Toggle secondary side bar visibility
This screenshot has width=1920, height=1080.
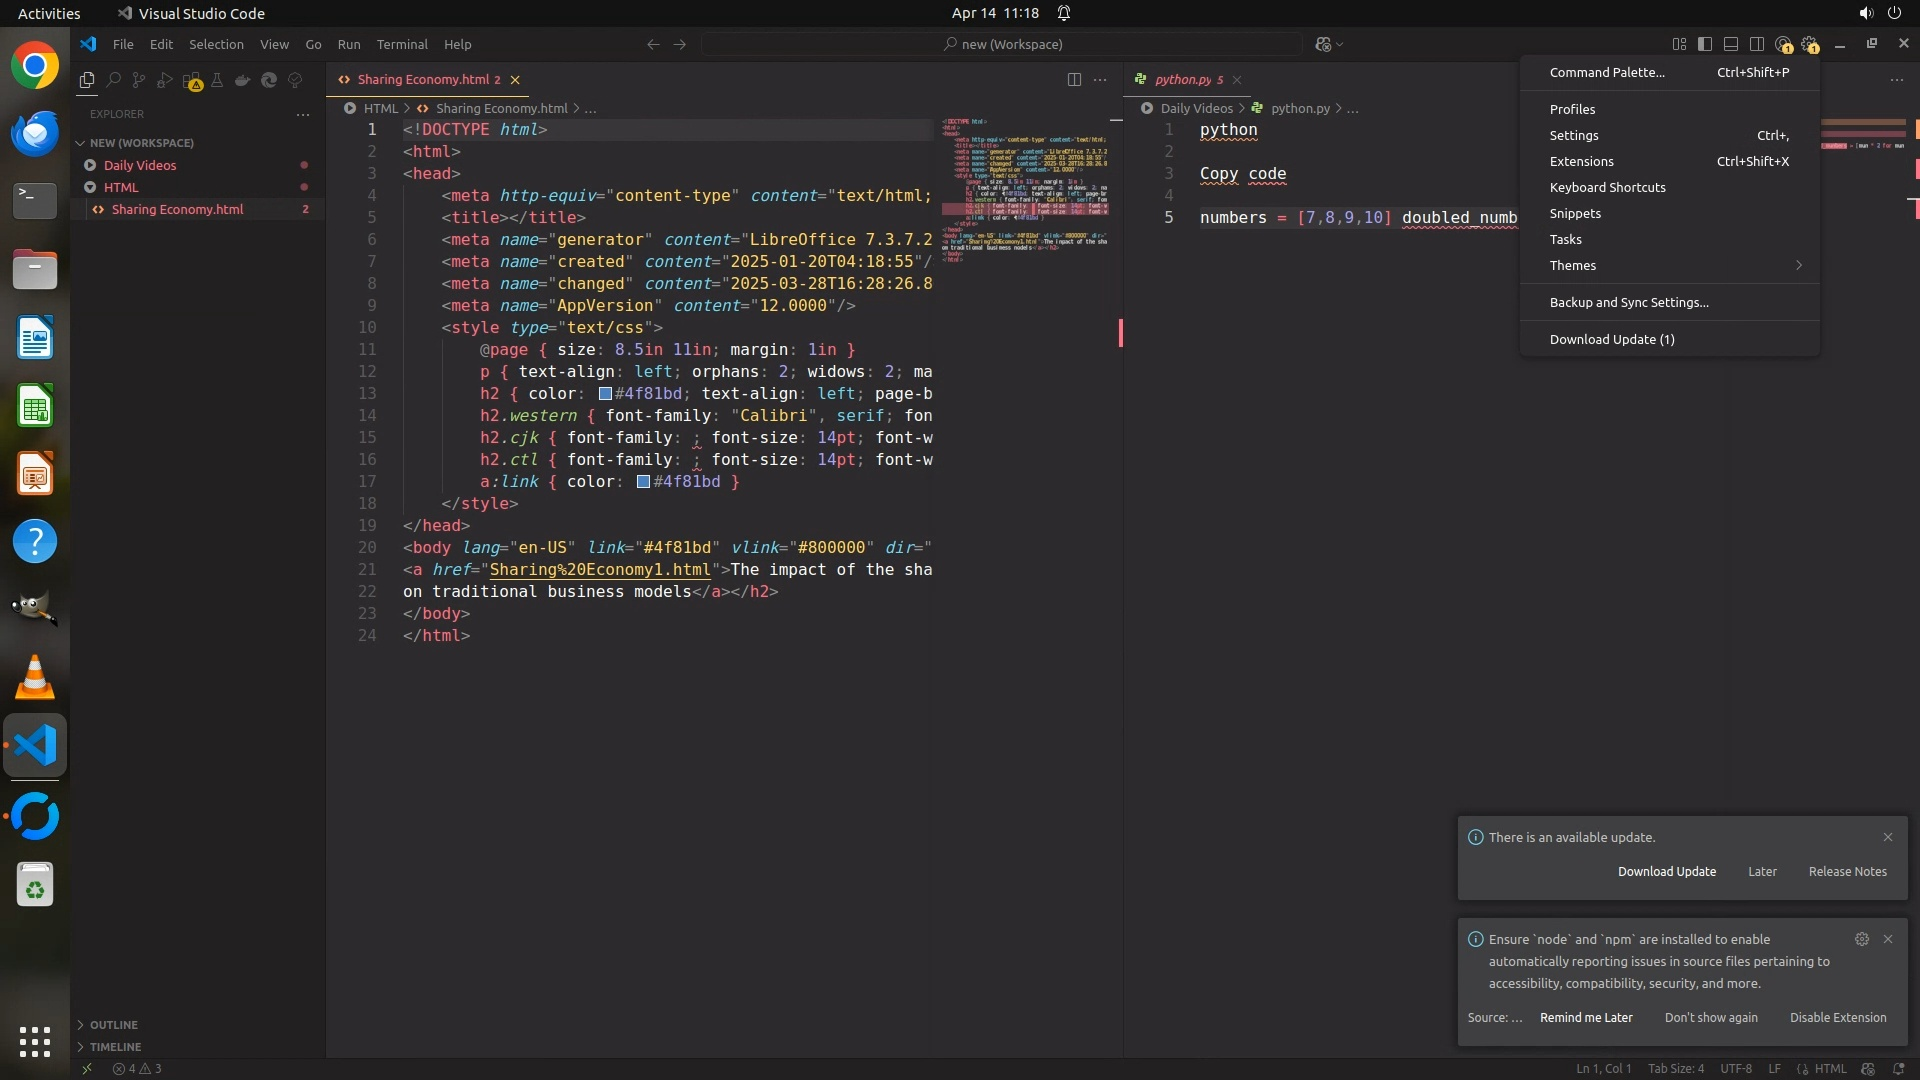1757,44
